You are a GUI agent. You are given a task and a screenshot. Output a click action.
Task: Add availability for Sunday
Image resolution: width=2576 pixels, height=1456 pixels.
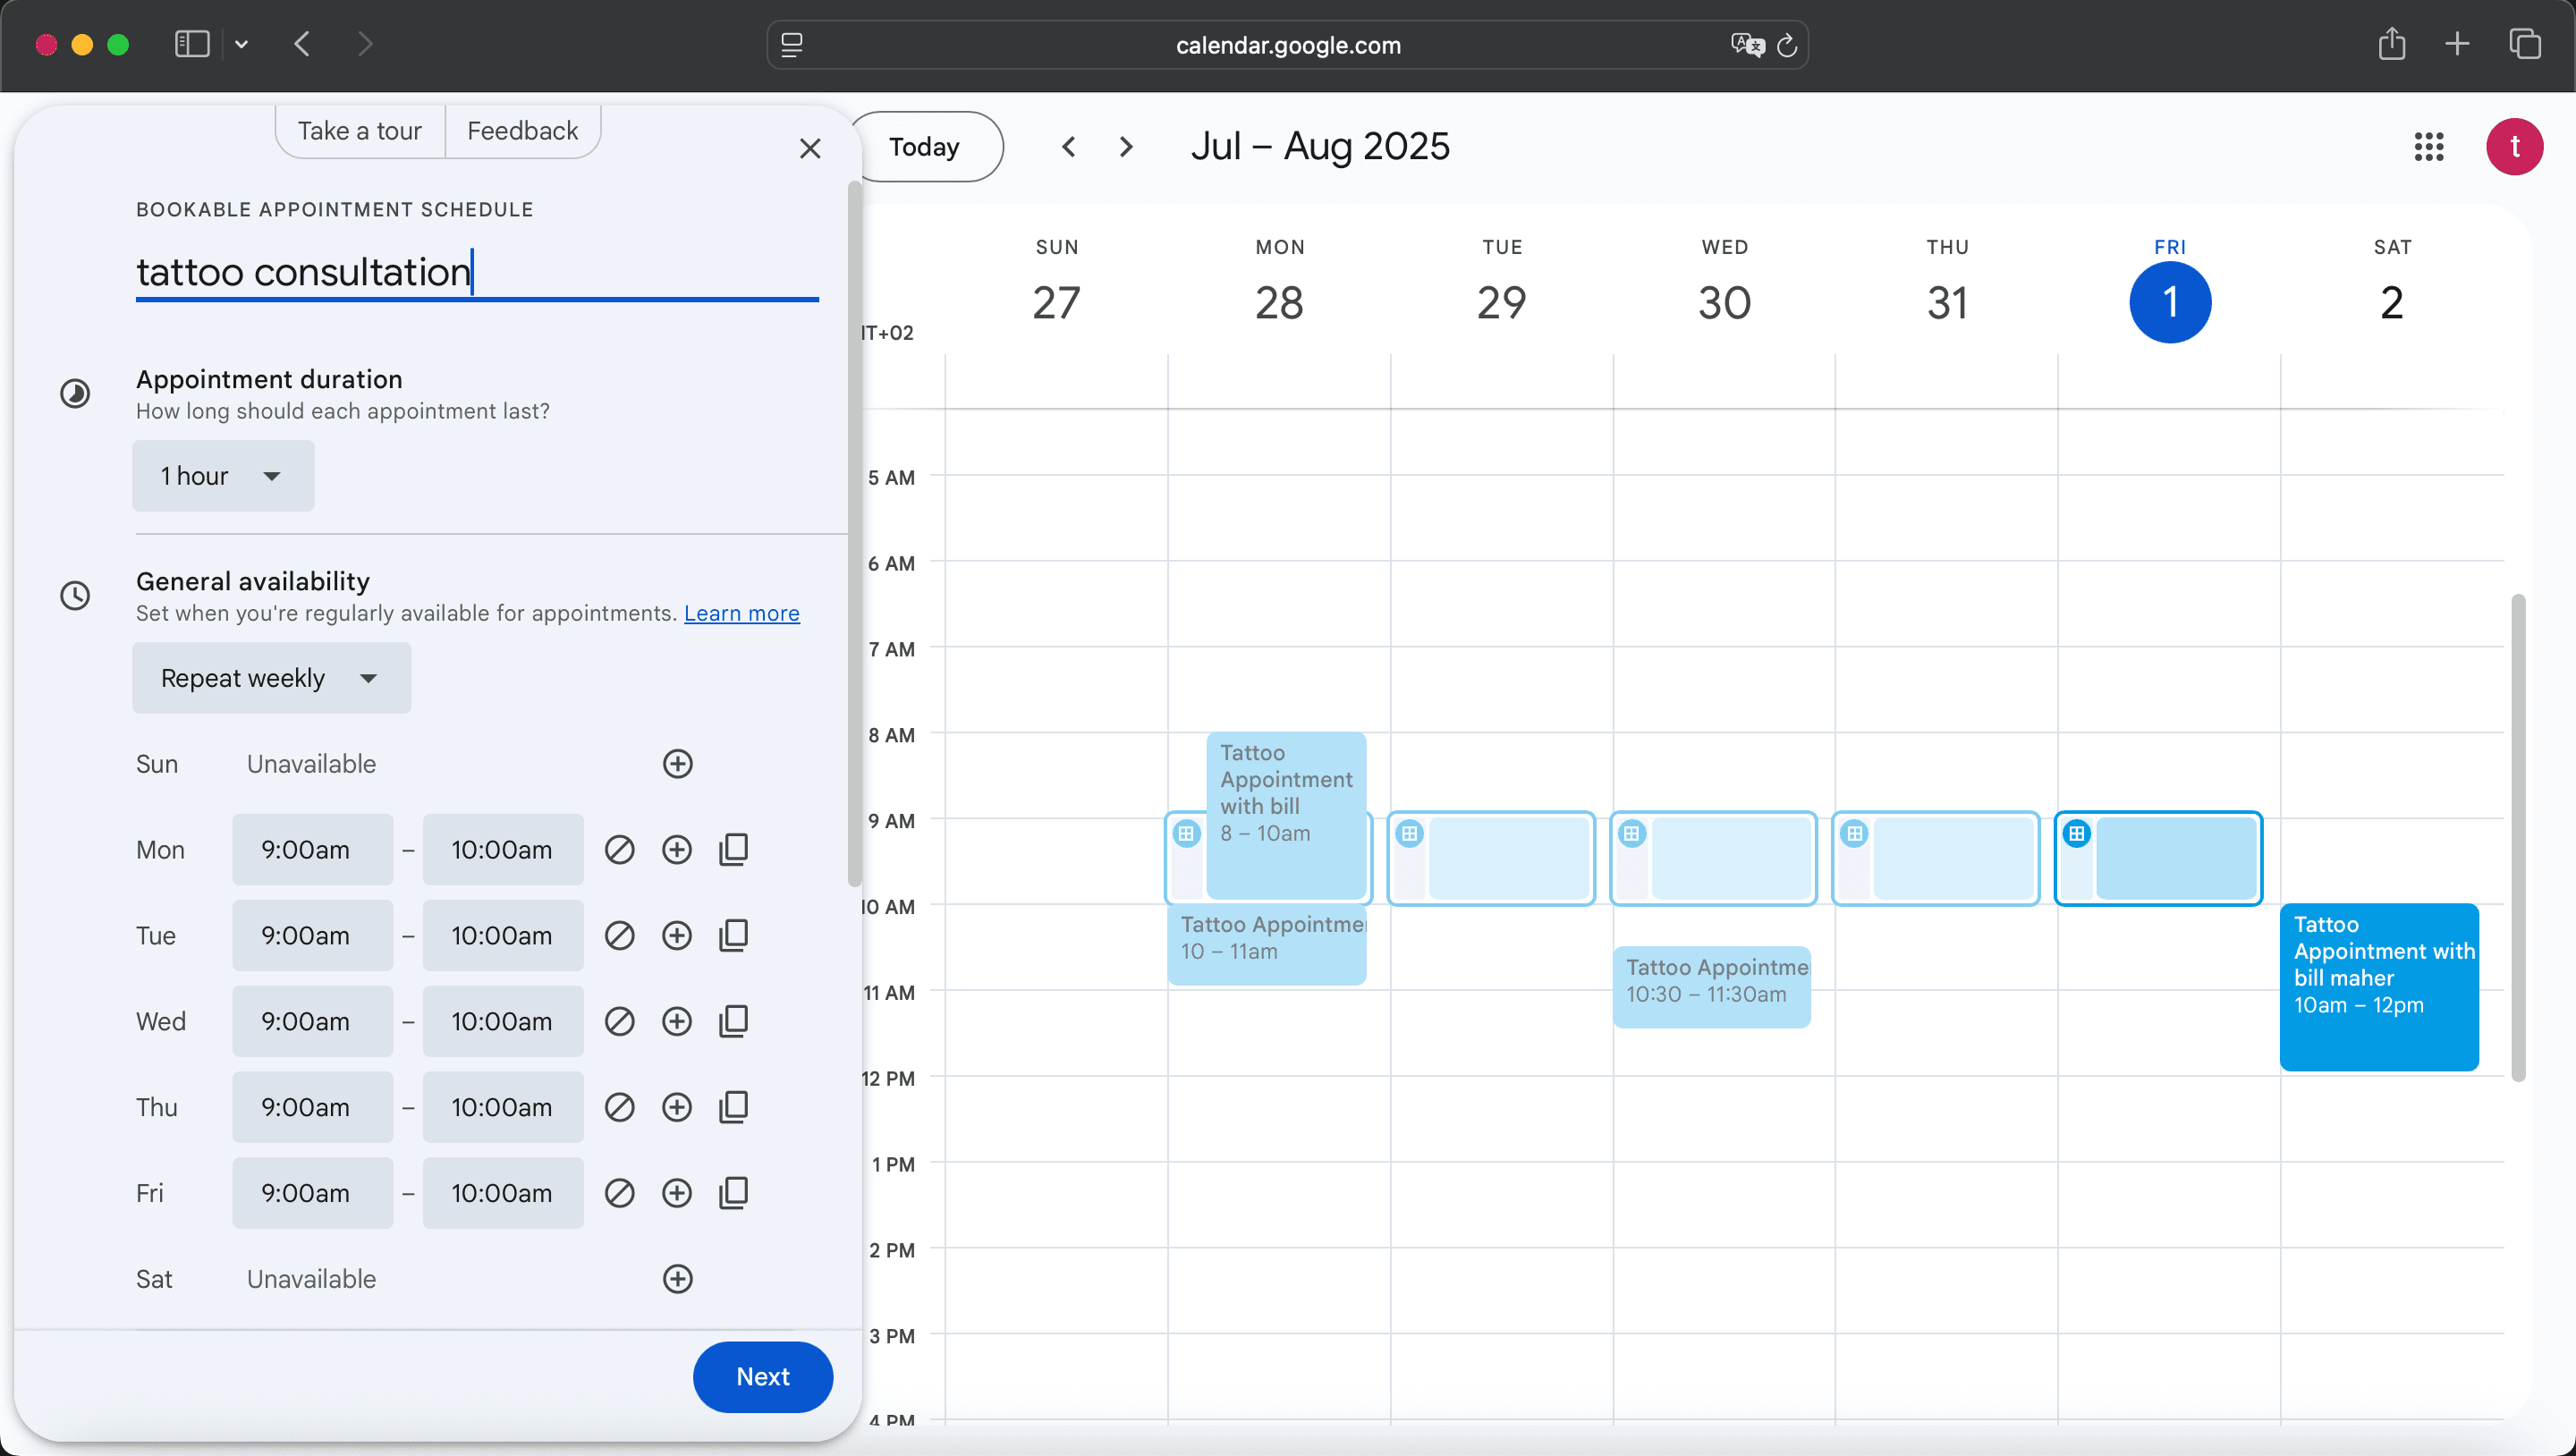click(677, 764)
